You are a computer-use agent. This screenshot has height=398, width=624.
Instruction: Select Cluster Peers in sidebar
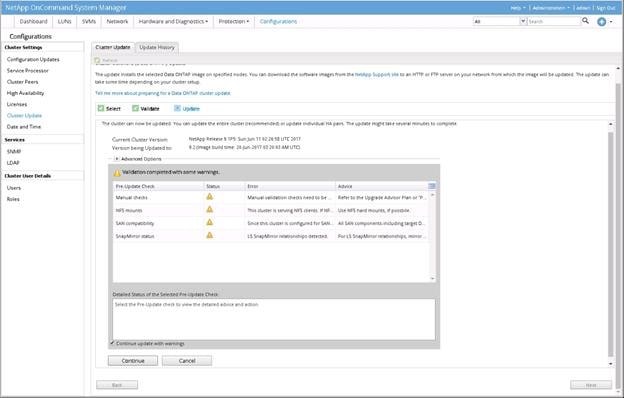(22, 82)
